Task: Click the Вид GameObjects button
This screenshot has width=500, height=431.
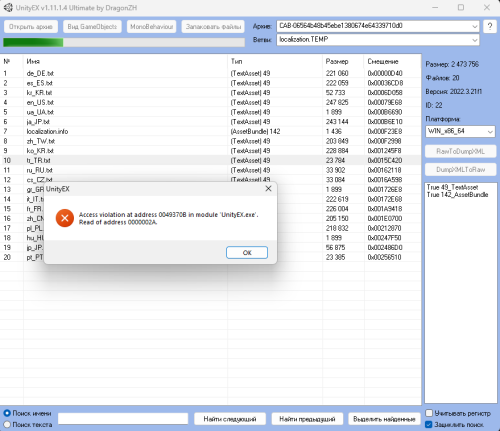Action: click(92, 27)
